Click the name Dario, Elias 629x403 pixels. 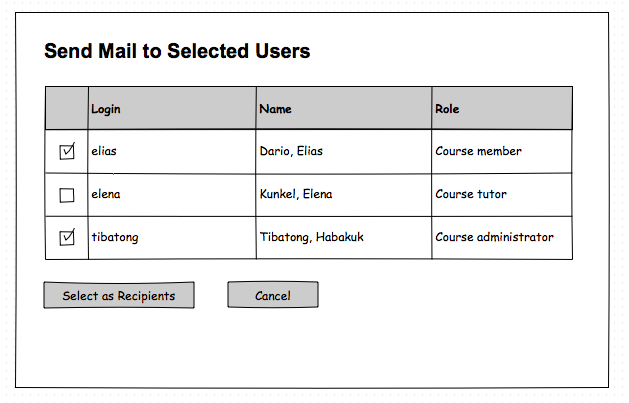pos(291,152)
